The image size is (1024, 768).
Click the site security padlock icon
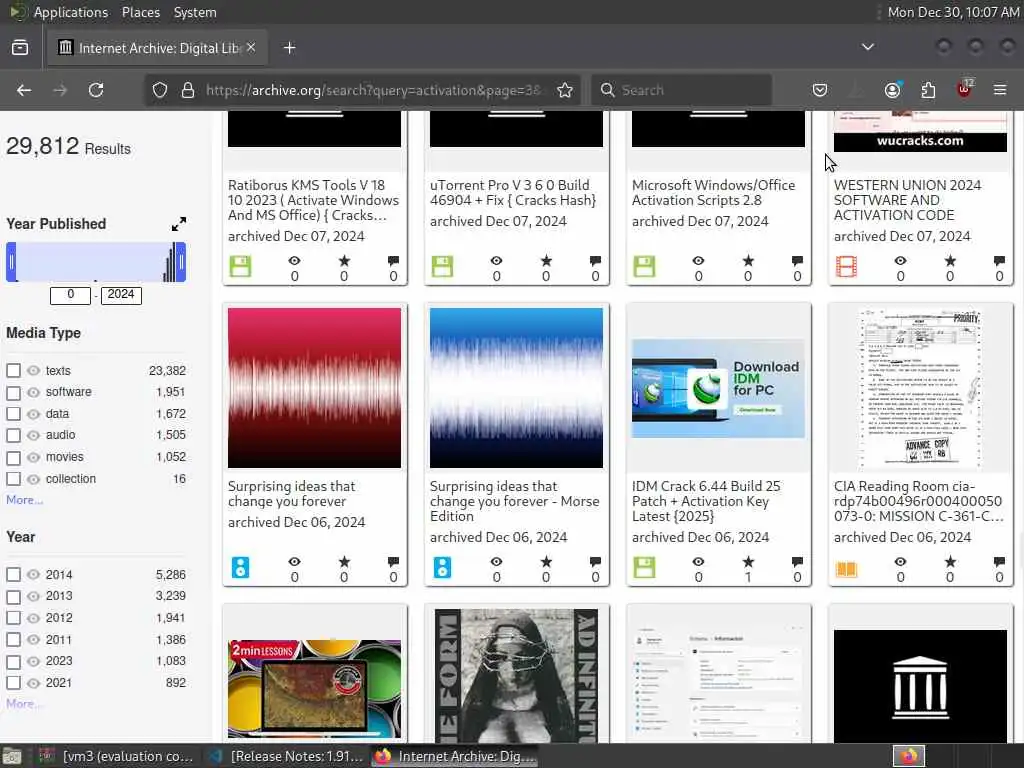188,90
